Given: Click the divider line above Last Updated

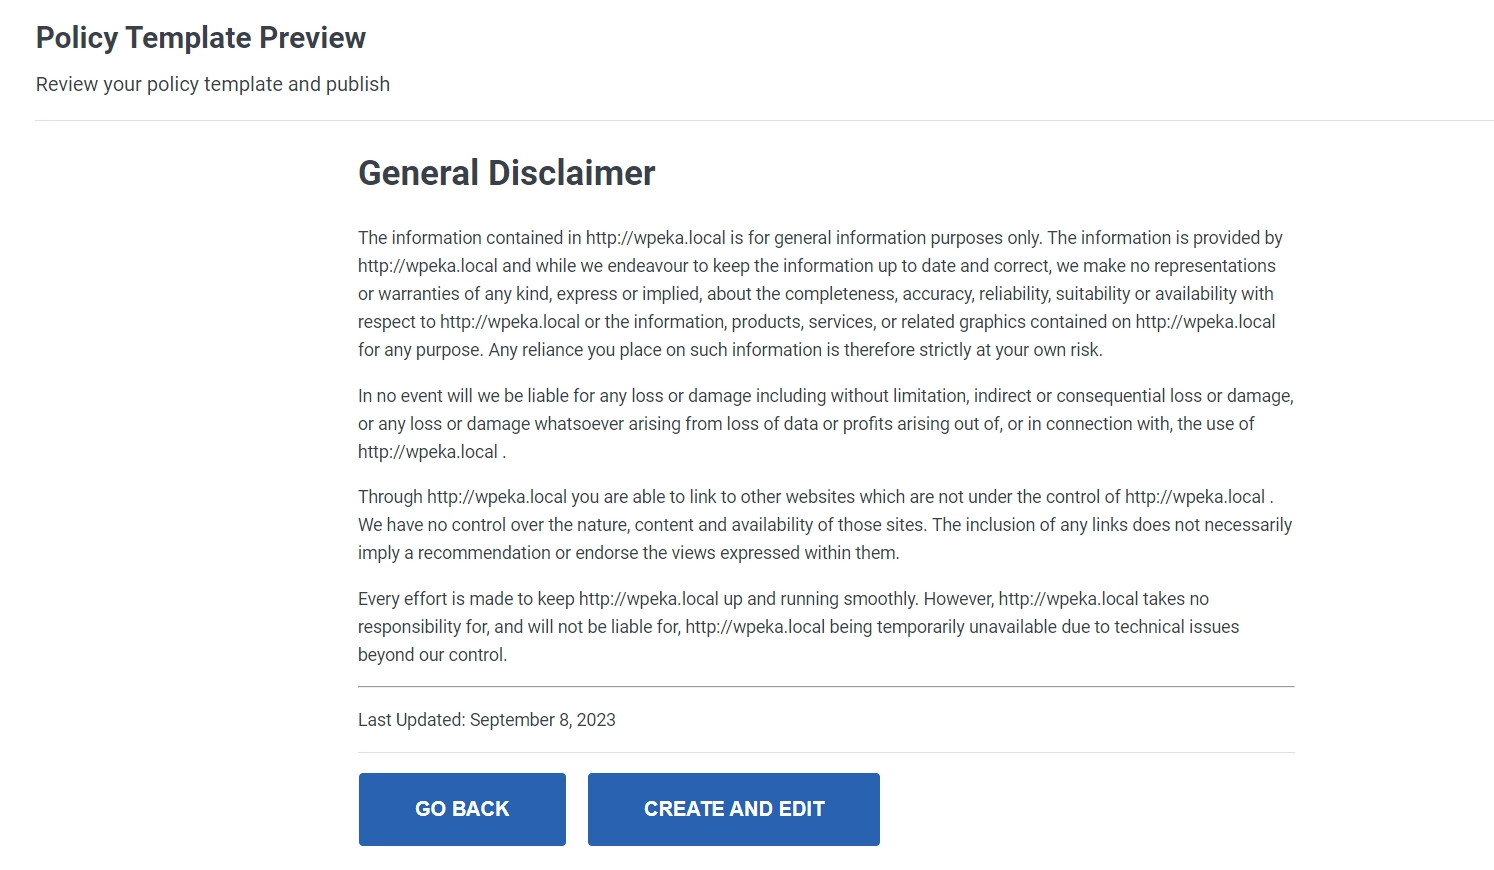Looking at the screenshot, I should pyautogui.click(x=825, y=686).
